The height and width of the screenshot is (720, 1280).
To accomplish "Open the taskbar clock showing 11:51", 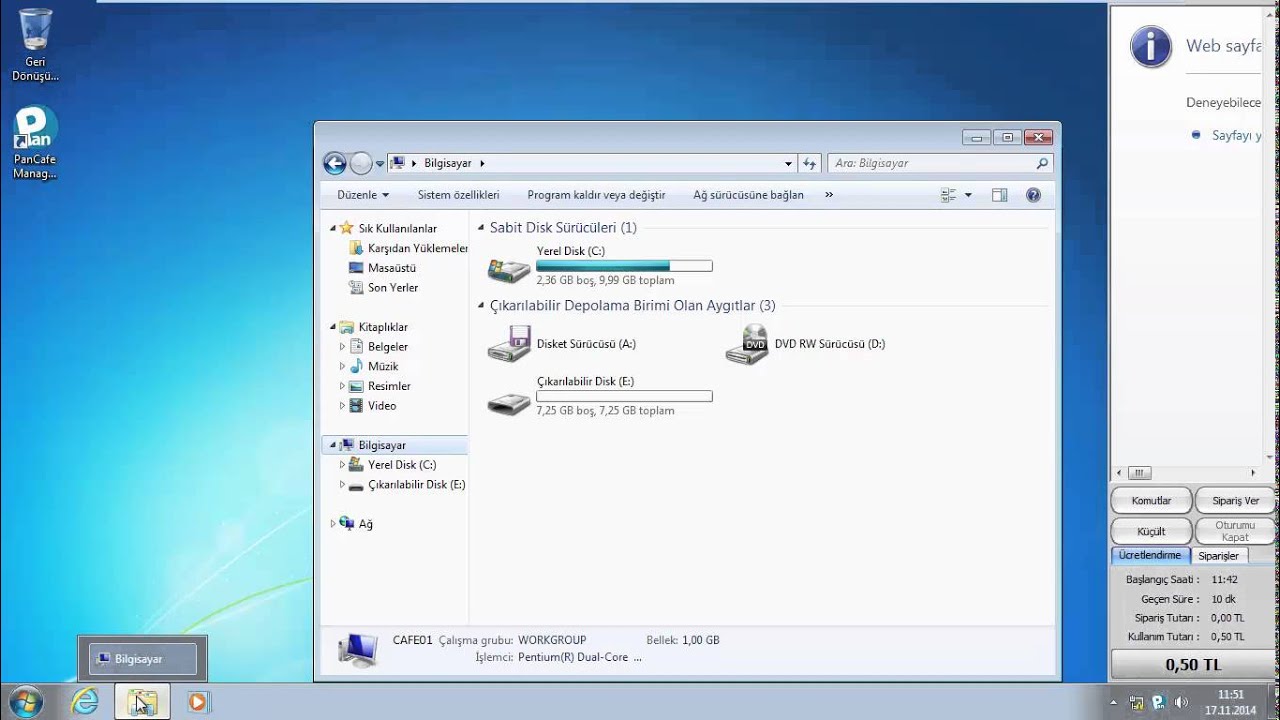I will pos(1230,702).
